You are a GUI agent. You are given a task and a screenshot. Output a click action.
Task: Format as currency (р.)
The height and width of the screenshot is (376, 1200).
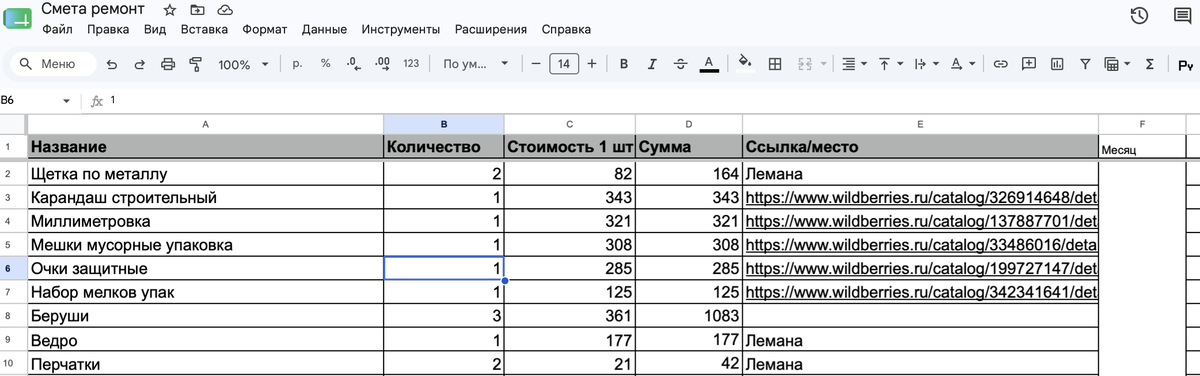tap(297, 64)
